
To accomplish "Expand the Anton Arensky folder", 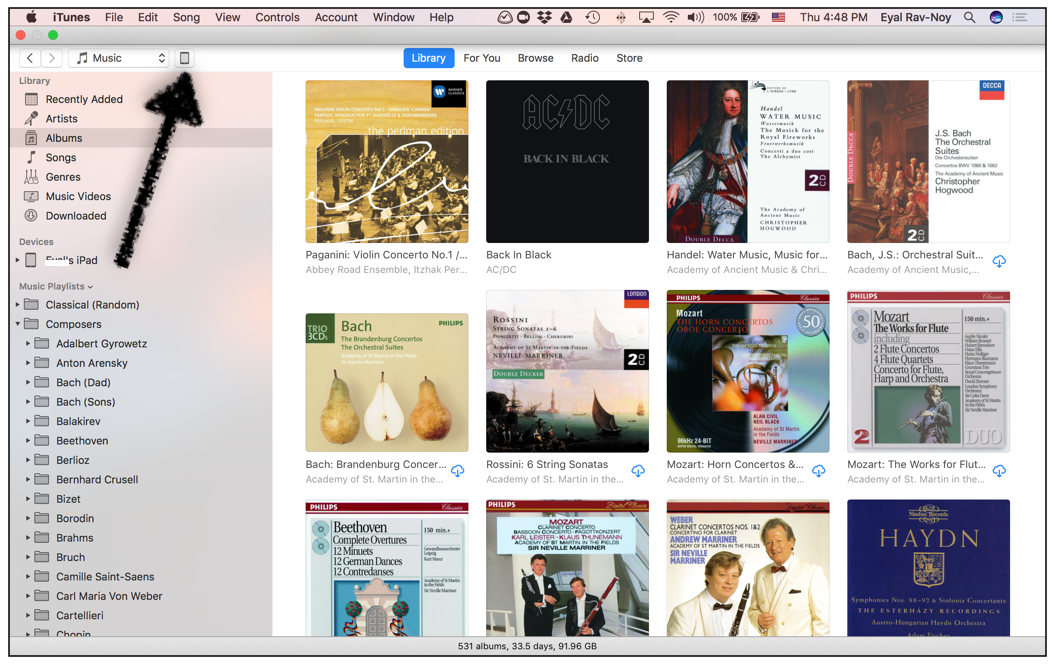I will click(28, 363).
